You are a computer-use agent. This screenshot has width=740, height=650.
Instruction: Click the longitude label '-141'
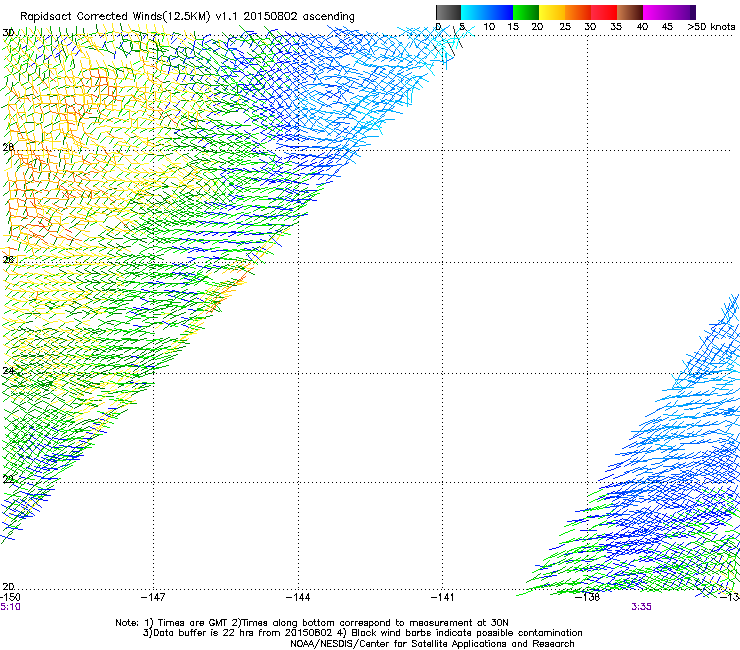pos(442,598)
